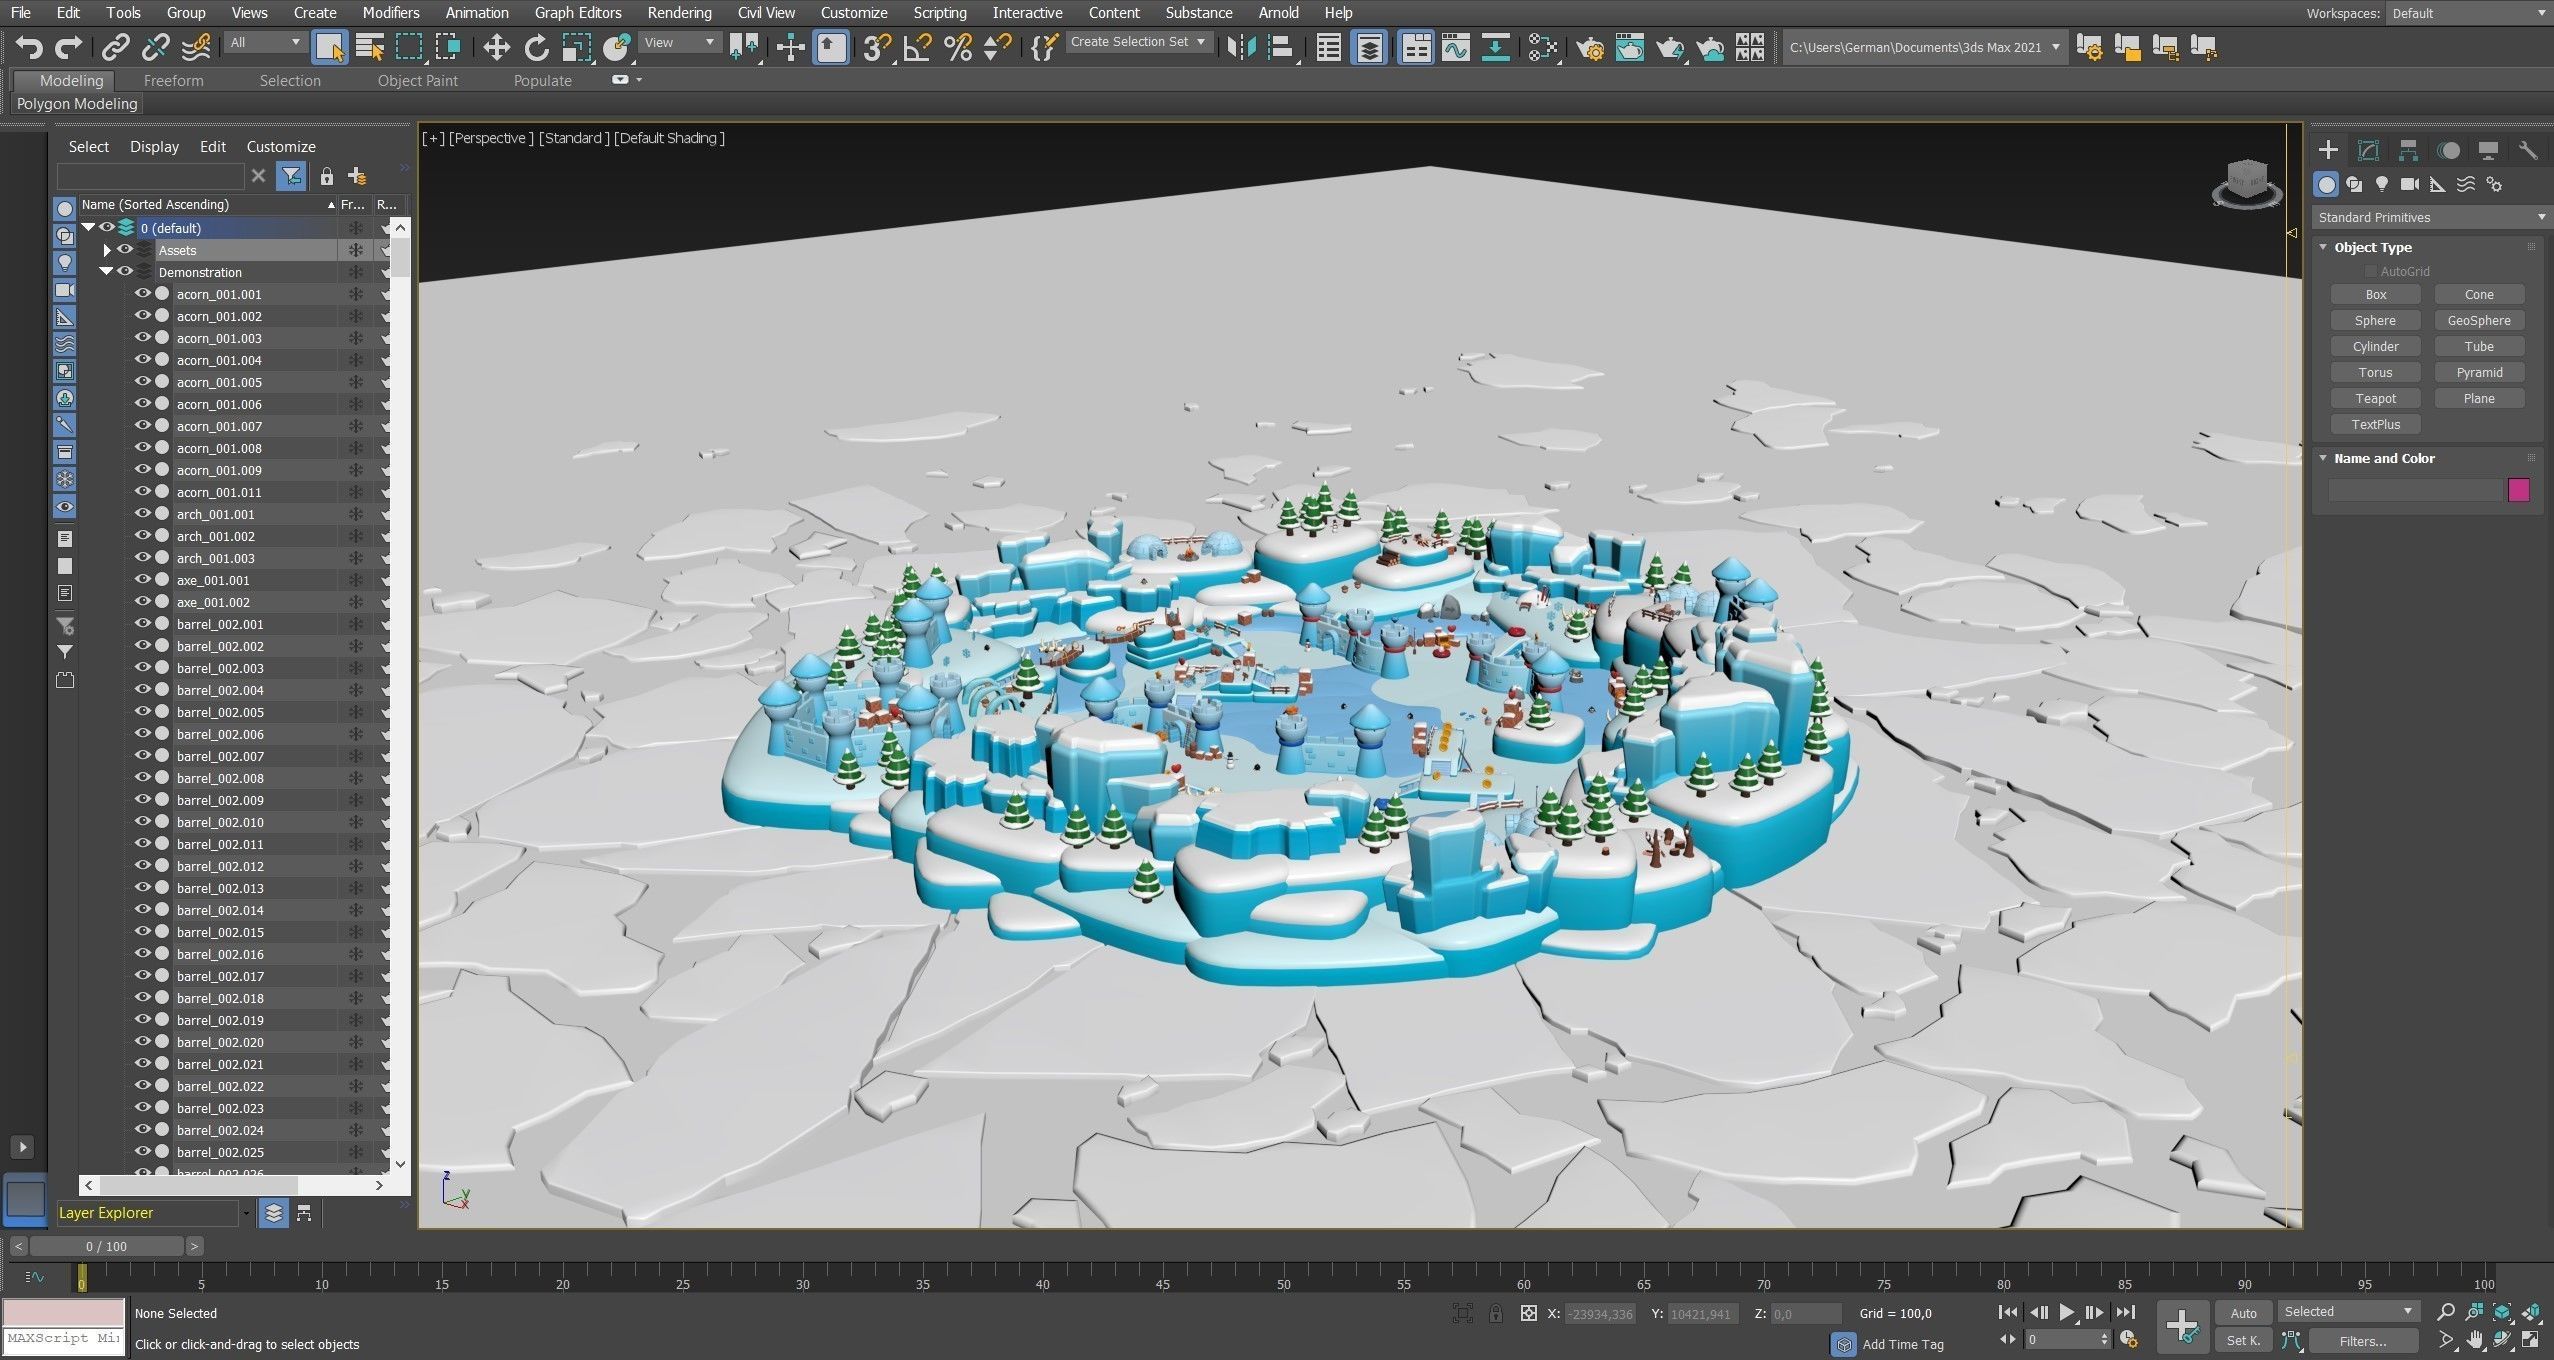Expand the Assets layer

[106, 250]
